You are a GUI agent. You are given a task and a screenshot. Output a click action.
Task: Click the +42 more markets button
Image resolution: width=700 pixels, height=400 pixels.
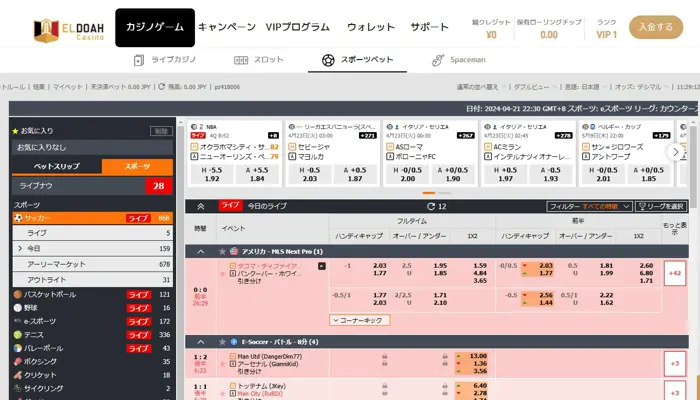pos(674,272)
